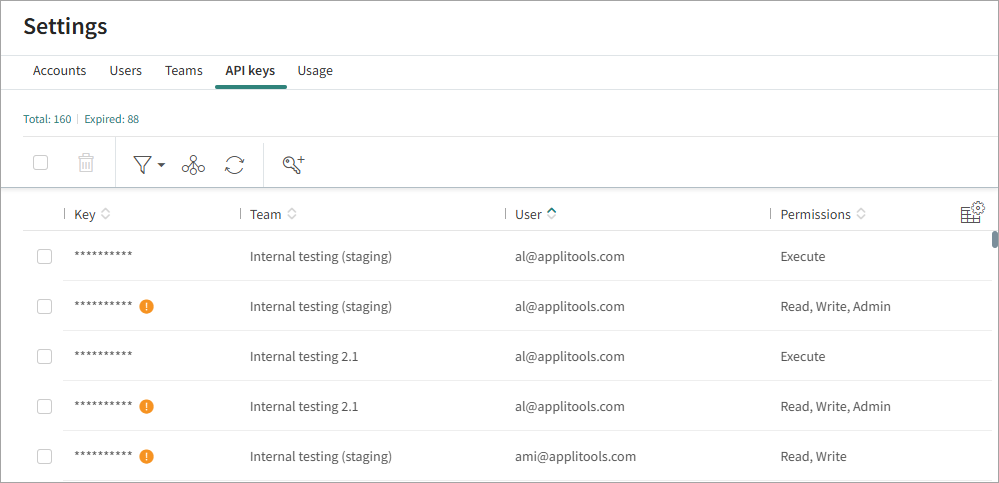Open the filter funnel icon
The image size is (999, 483).
[x=142, y=164]
